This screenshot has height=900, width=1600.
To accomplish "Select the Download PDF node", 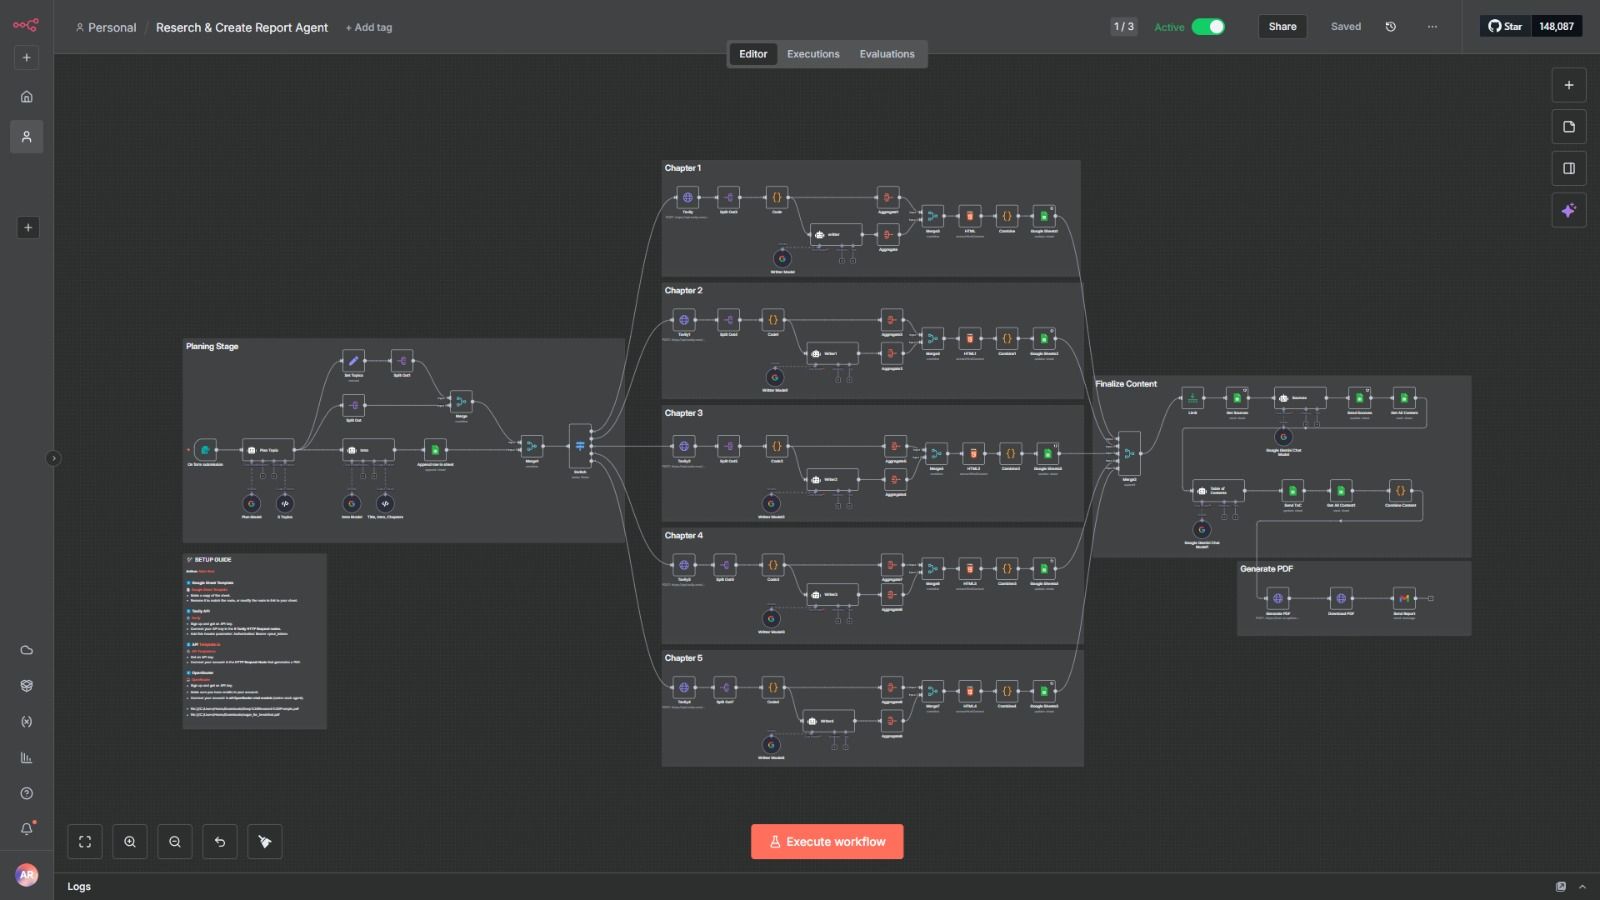I will (1341, 598).
